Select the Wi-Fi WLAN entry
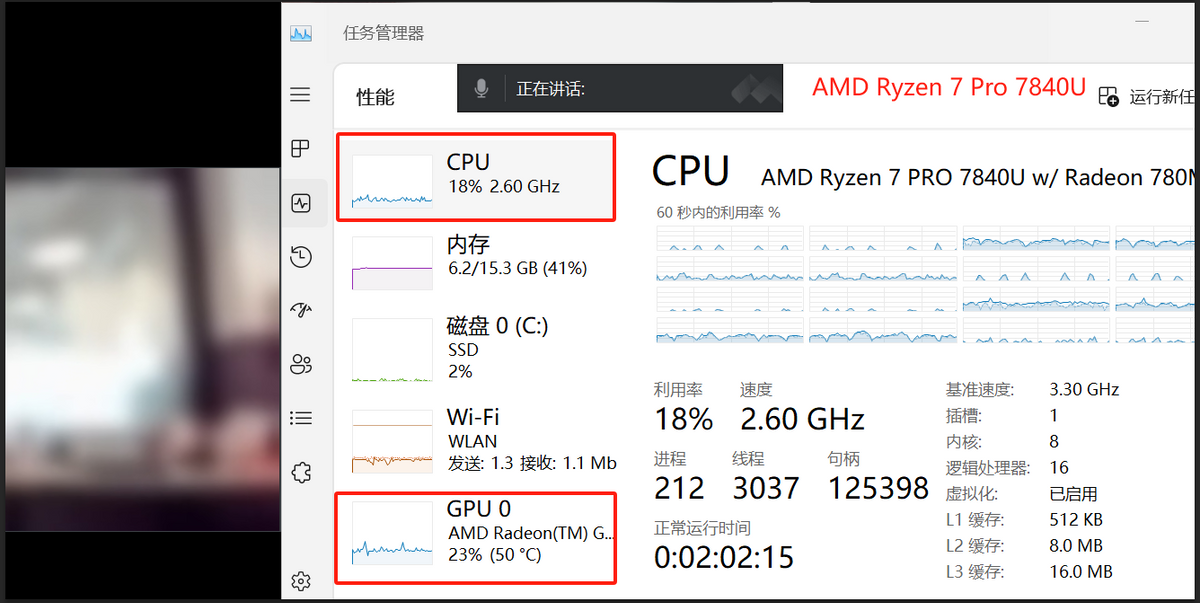 click(476, 440)
